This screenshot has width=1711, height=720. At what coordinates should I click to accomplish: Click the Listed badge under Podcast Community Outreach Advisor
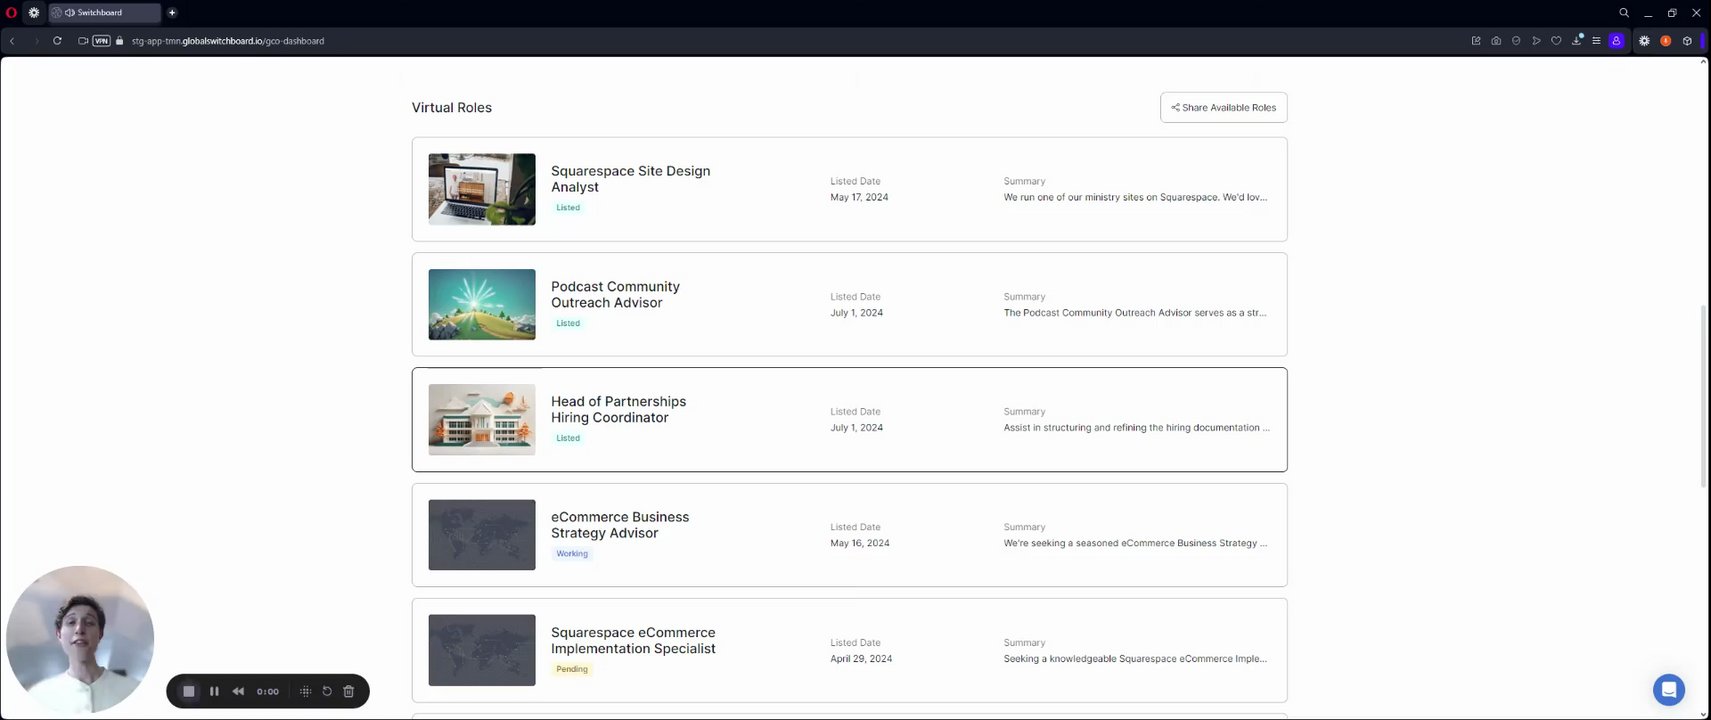(568, 324)
